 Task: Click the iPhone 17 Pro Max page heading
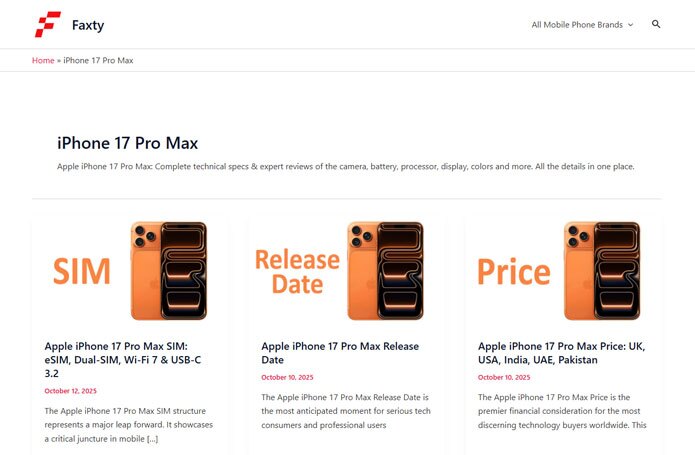coord(128,143)
